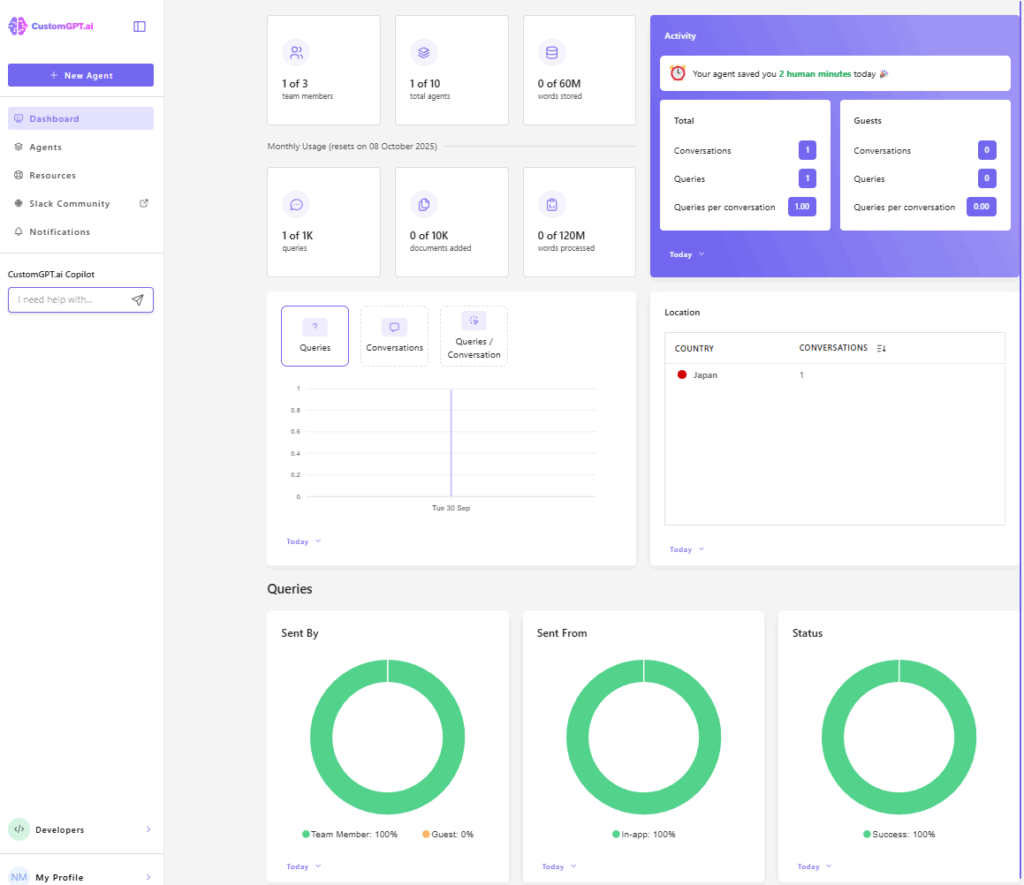Expand the Developers menu in sidebar

pos(80,830)
